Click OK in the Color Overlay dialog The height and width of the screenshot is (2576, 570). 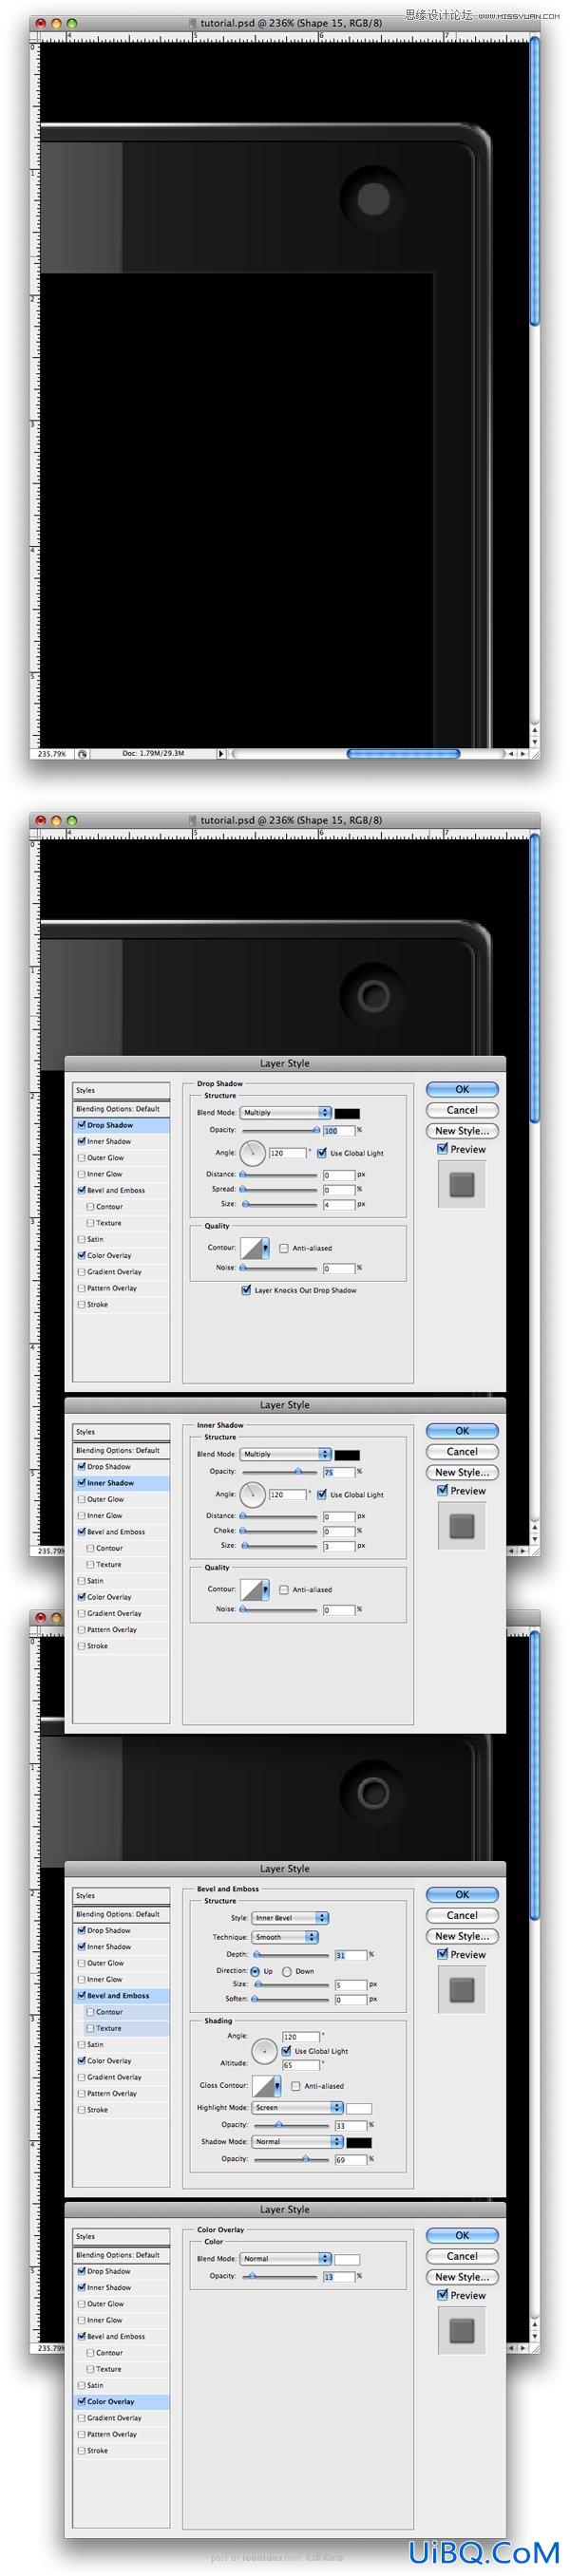pyautogui.click(x=462, y=2235)
